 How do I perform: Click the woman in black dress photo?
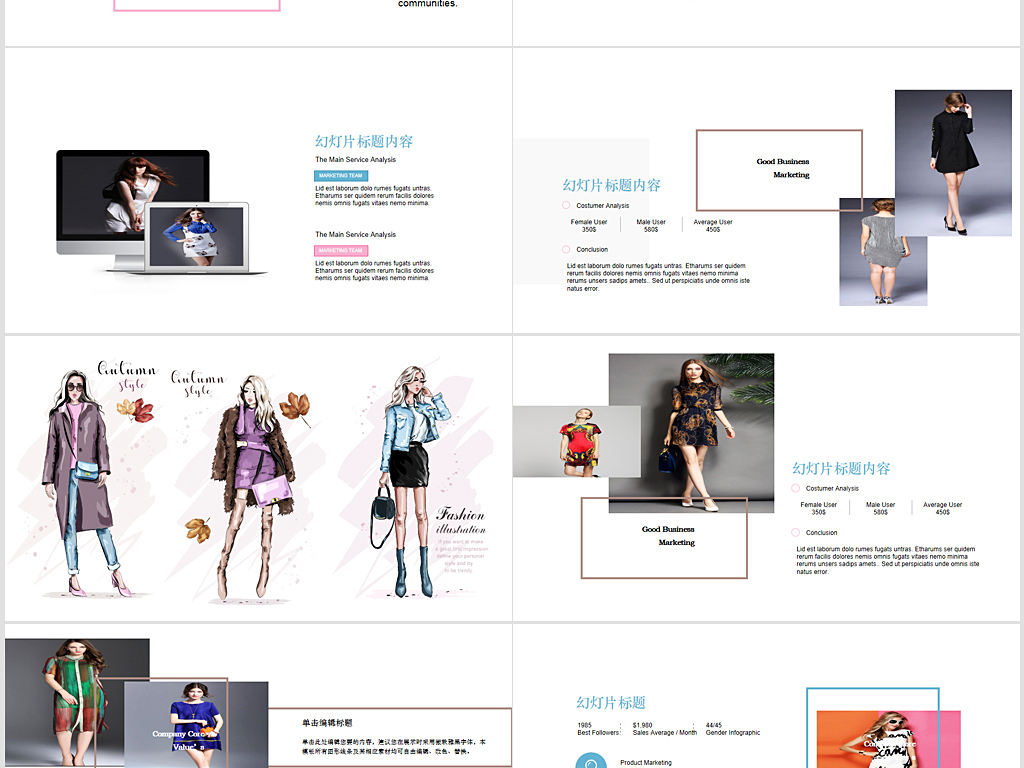click(952, 162)
